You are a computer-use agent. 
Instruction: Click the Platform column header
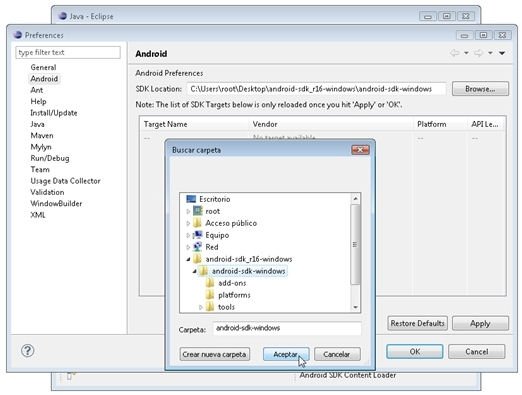pyautogui.click(x=440, y=124)
